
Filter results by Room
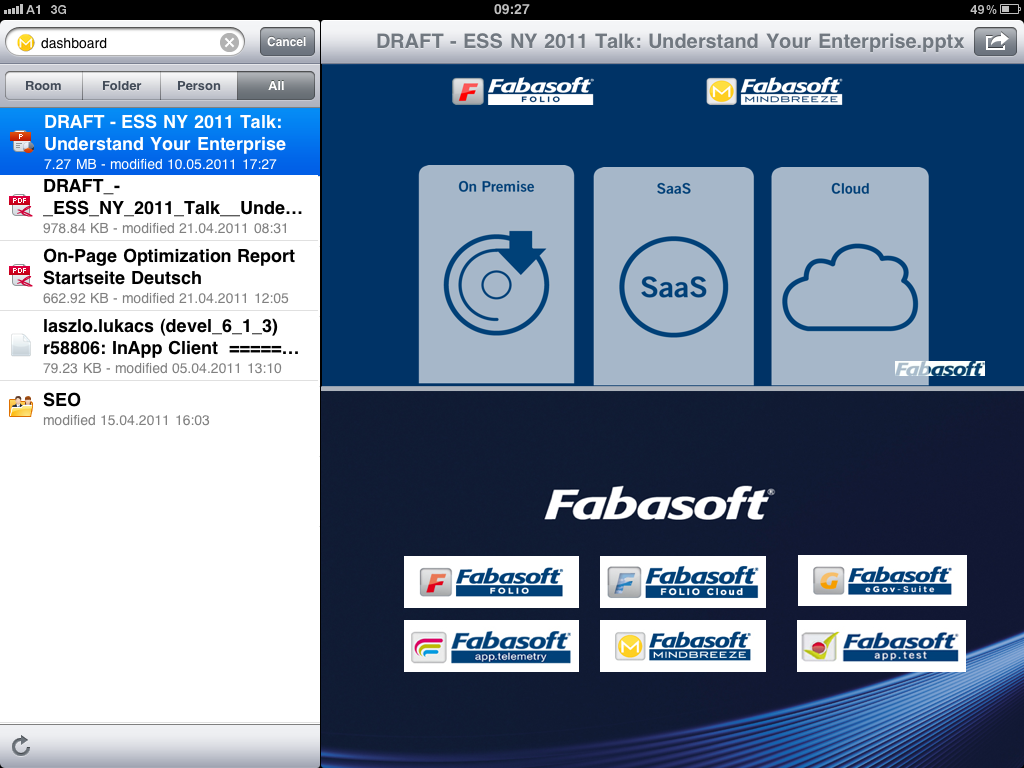click(43, 86)
